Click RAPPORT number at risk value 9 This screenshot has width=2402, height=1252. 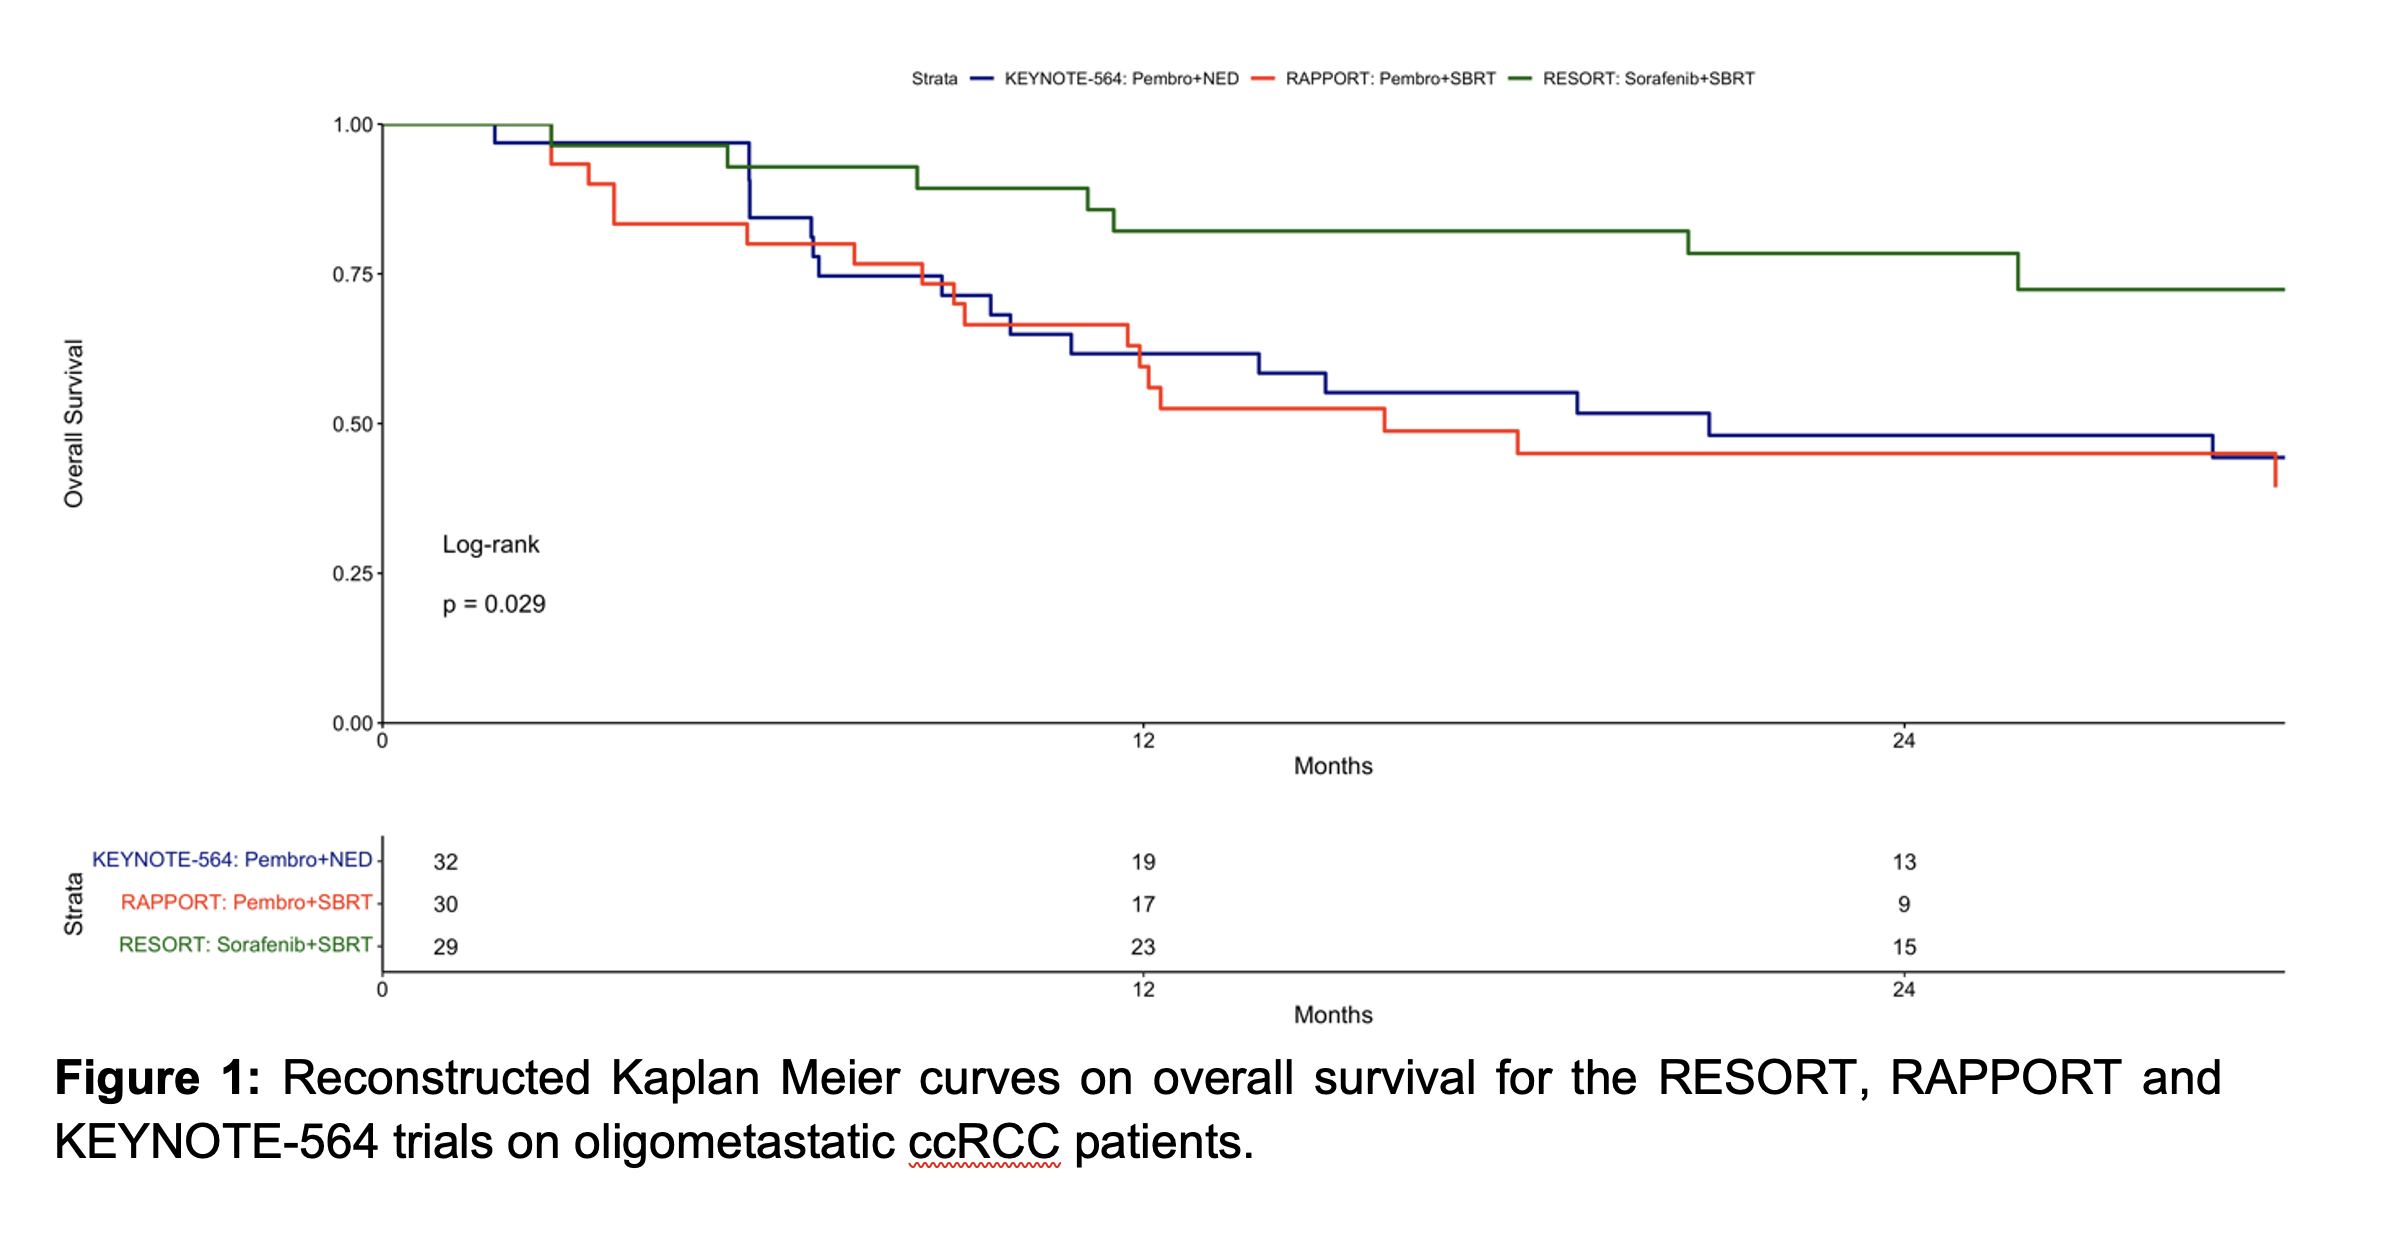pyautogui.click(x=1904, y=905)
